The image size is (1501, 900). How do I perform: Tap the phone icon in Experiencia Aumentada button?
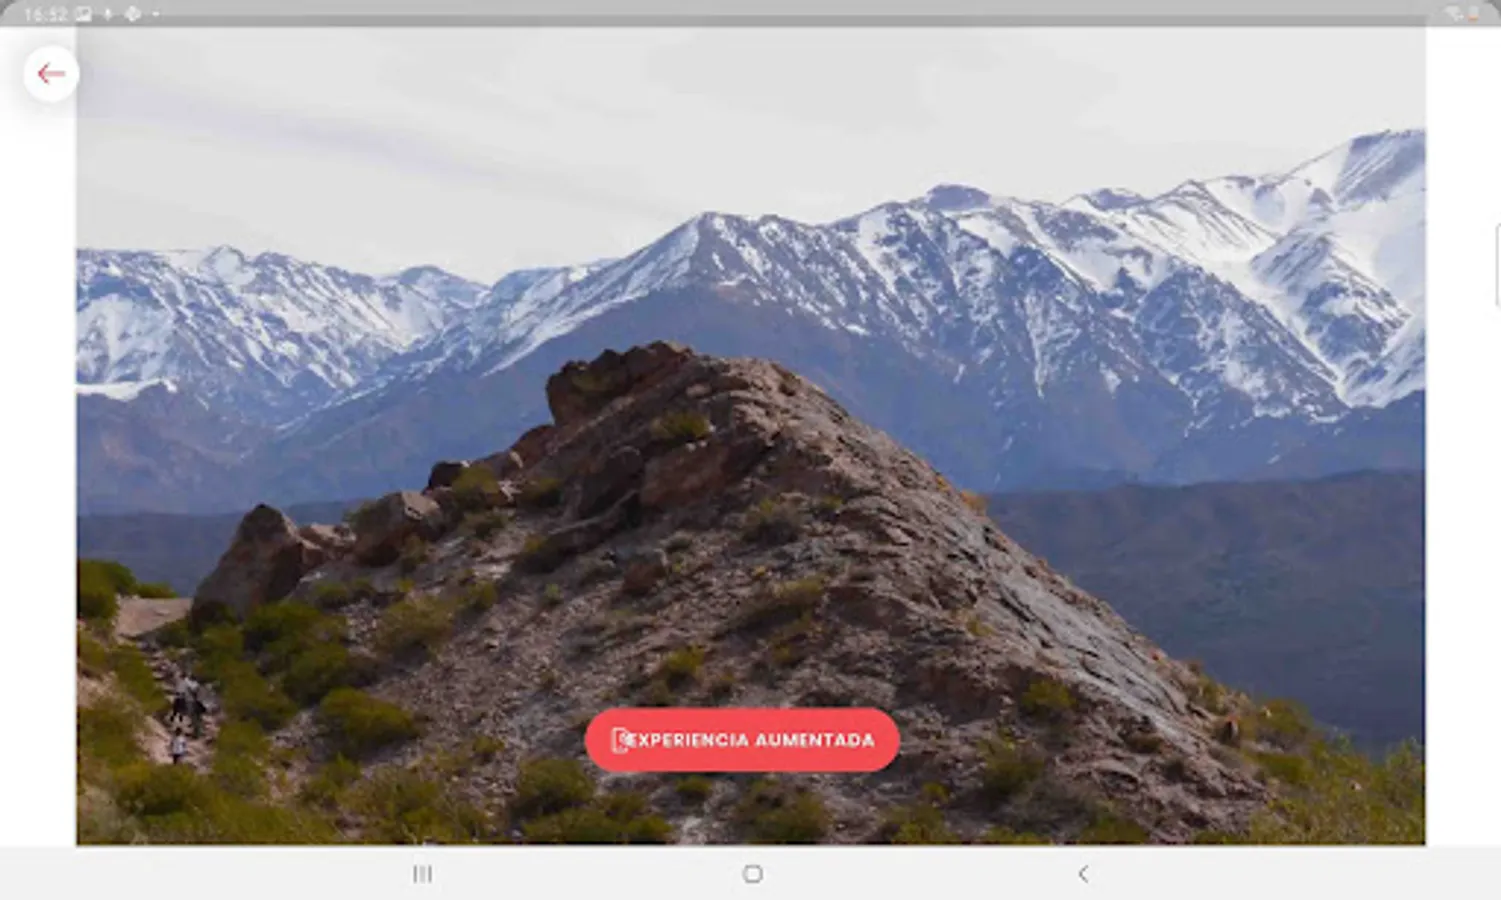620,740
